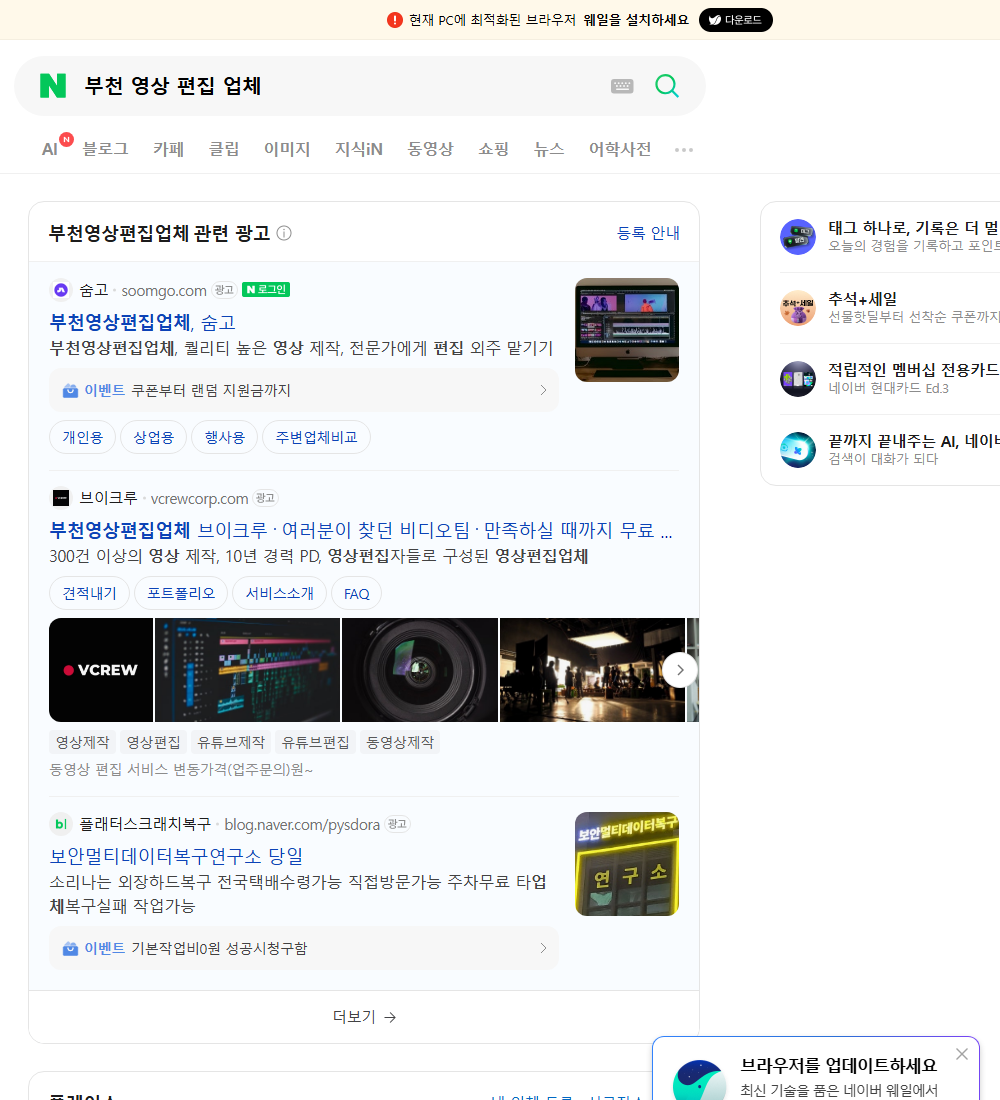
Task: Open the film studio set thumbnail
Action: 592,670
